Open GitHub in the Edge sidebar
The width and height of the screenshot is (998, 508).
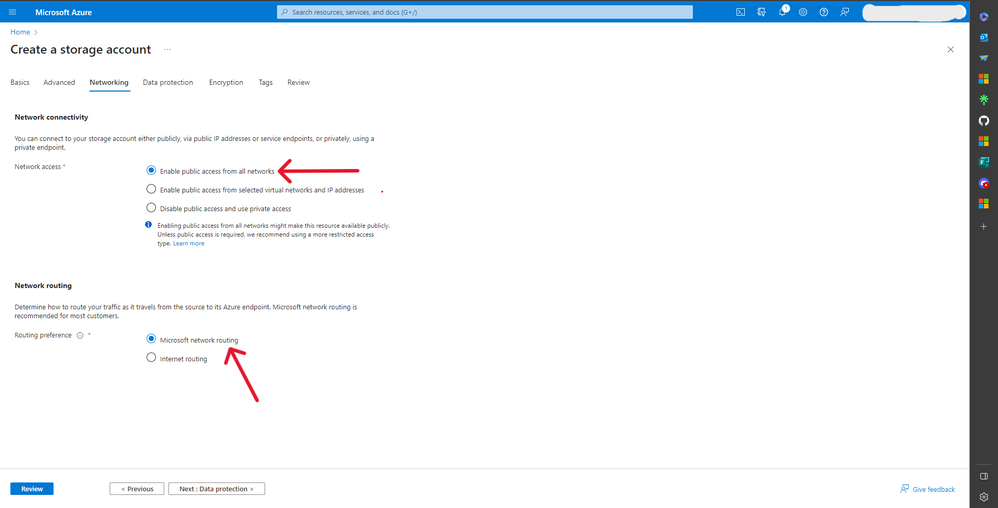pos(983,120)
